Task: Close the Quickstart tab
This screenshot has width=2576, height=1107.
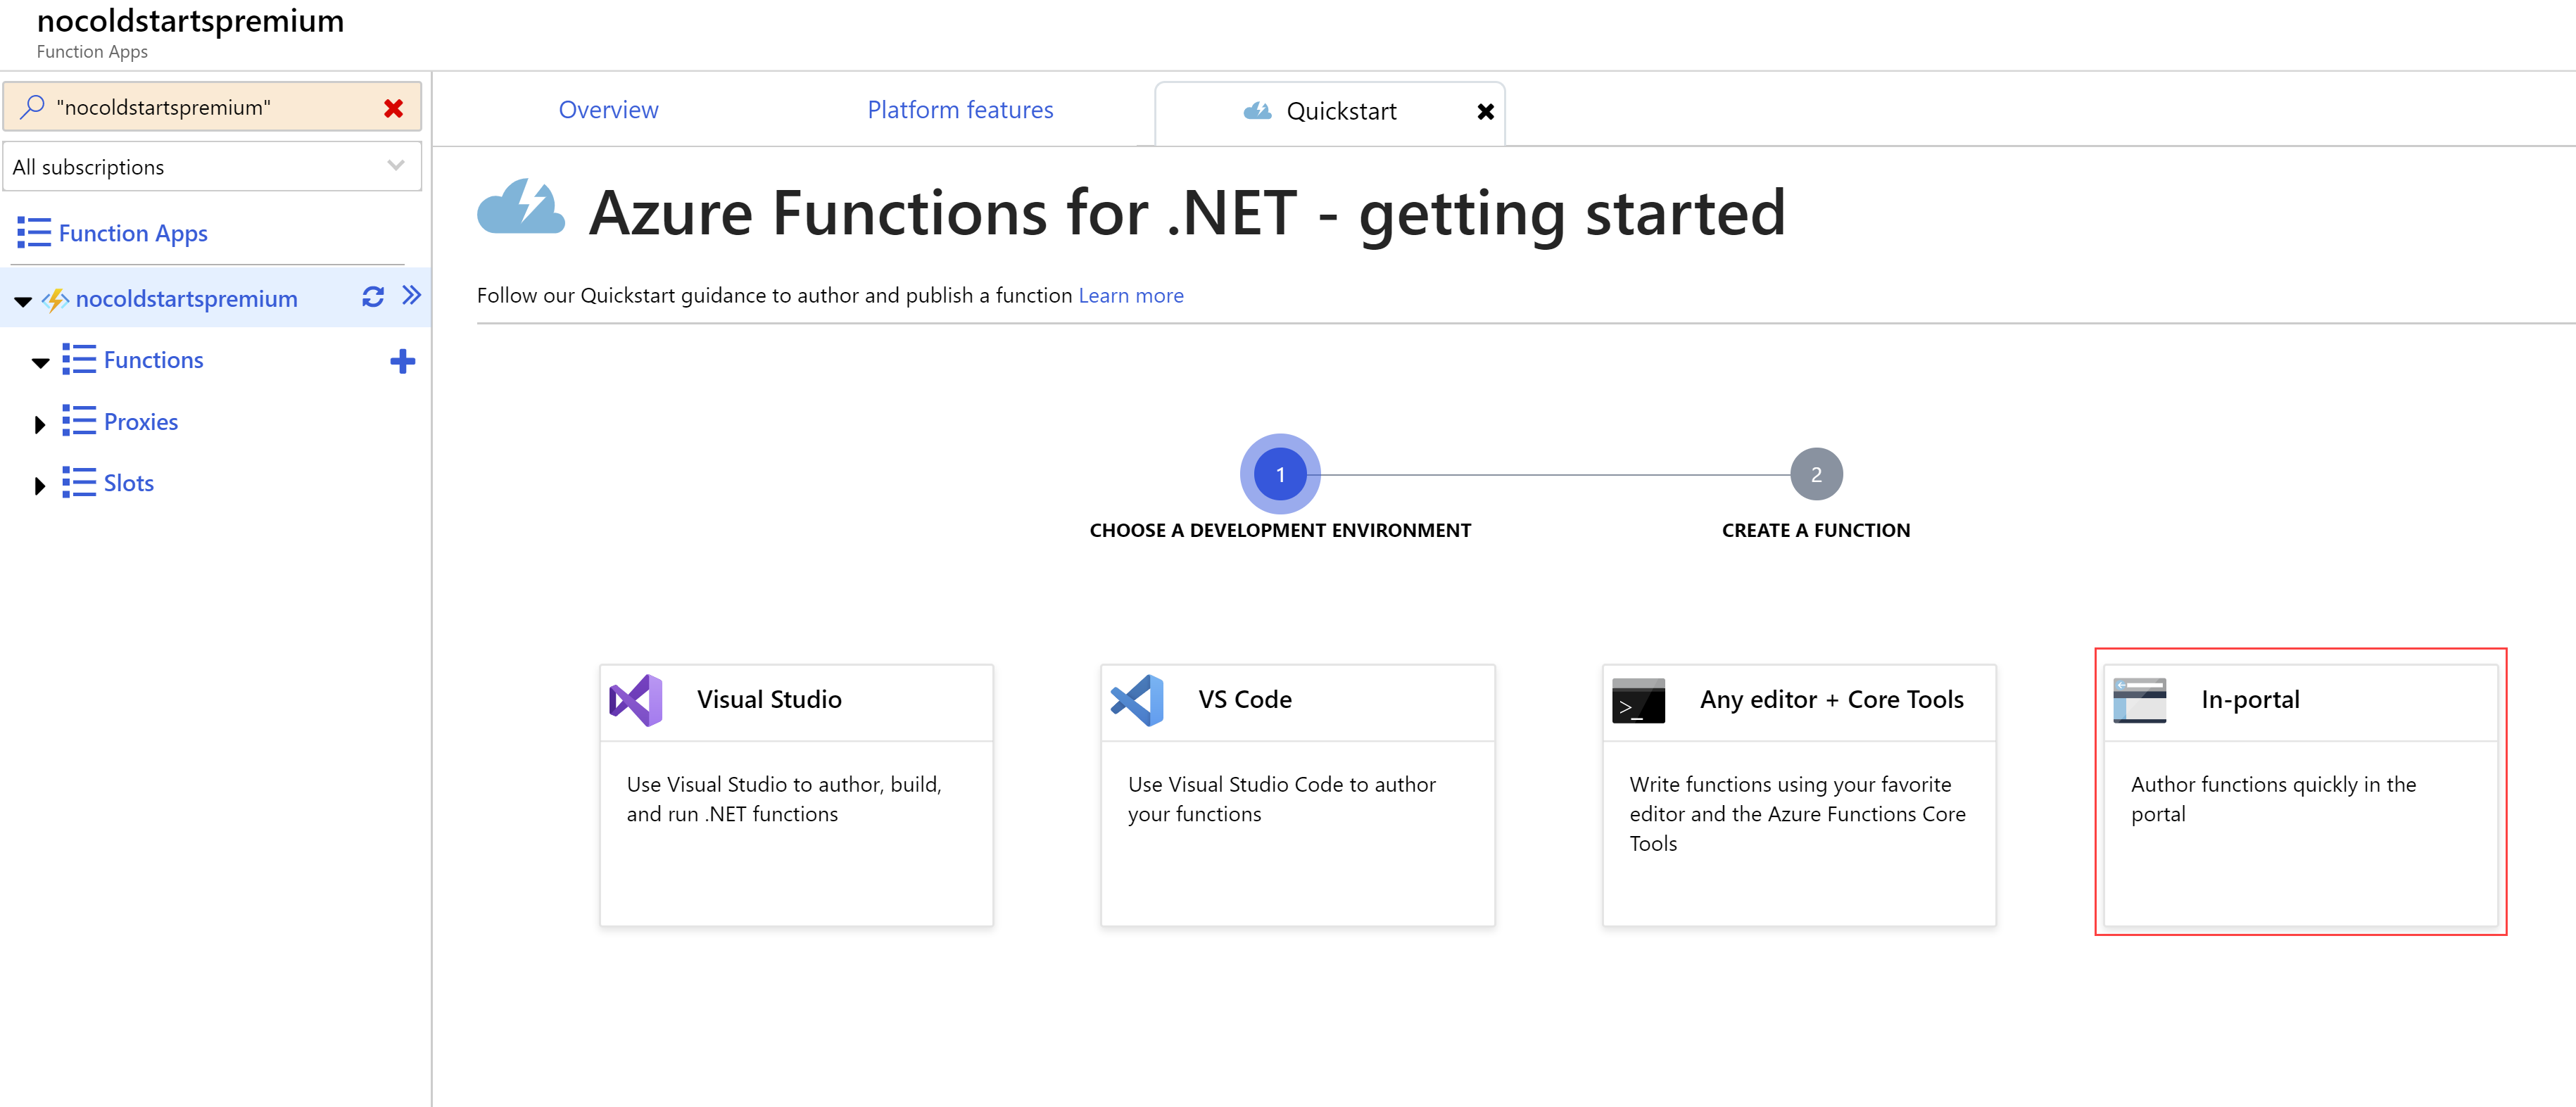Action: pyautogui.click(x=1485, y=112)
